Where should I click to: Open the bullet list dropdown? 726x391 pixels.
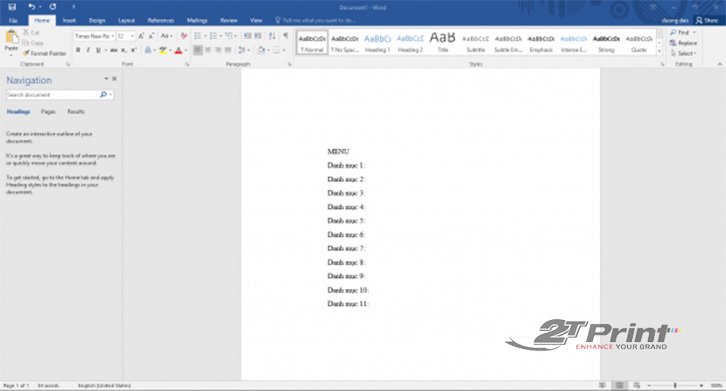pyautogui.click(x=206, y=36)
